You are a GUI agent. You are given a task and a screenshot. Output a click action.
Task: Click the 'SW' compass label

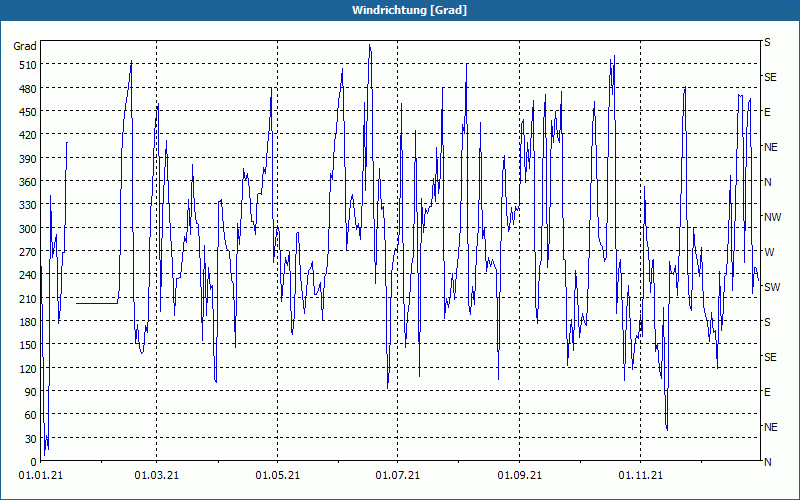click(772, 287)
